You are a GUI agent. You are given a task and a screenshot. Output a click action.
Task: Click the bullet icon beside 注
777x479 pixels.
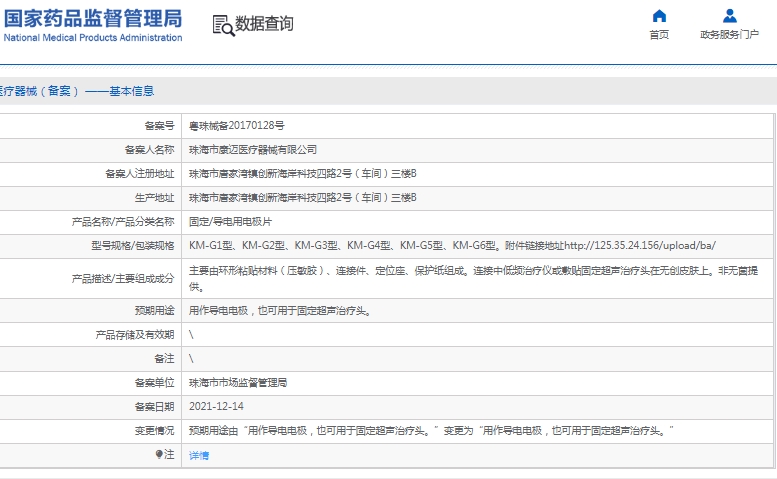(159, 454)
